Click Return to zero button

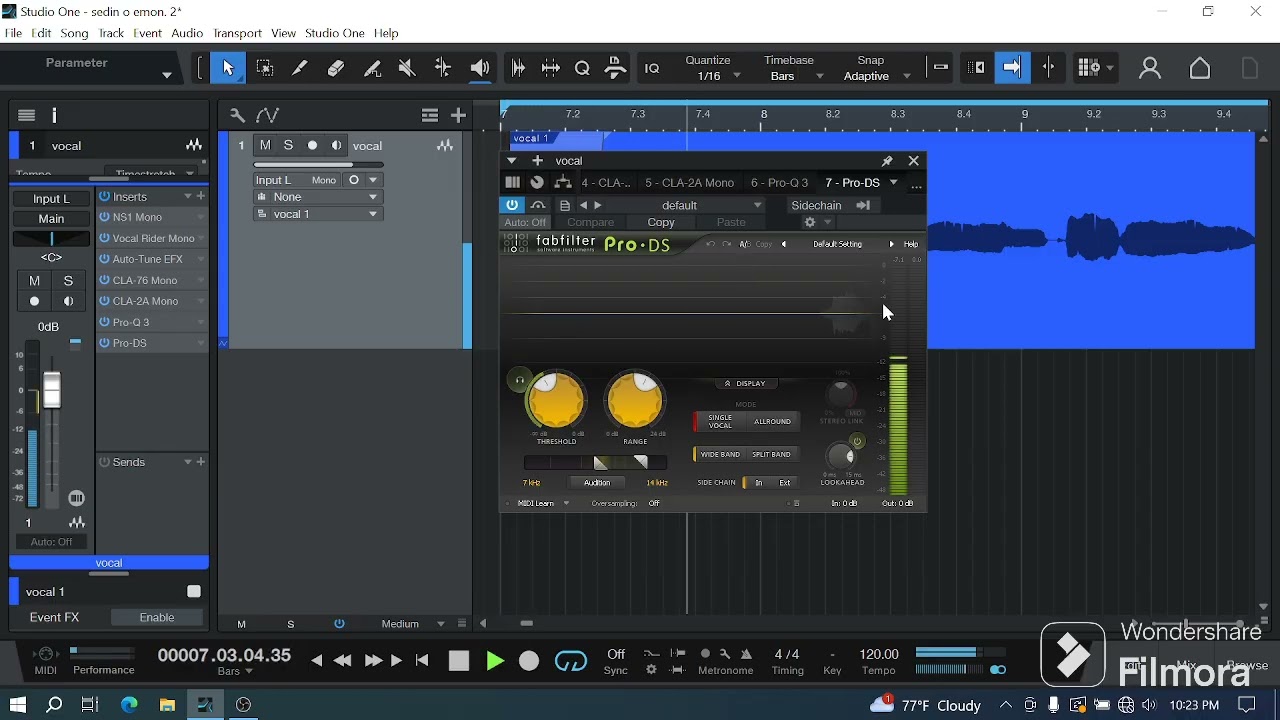[422, 661]
